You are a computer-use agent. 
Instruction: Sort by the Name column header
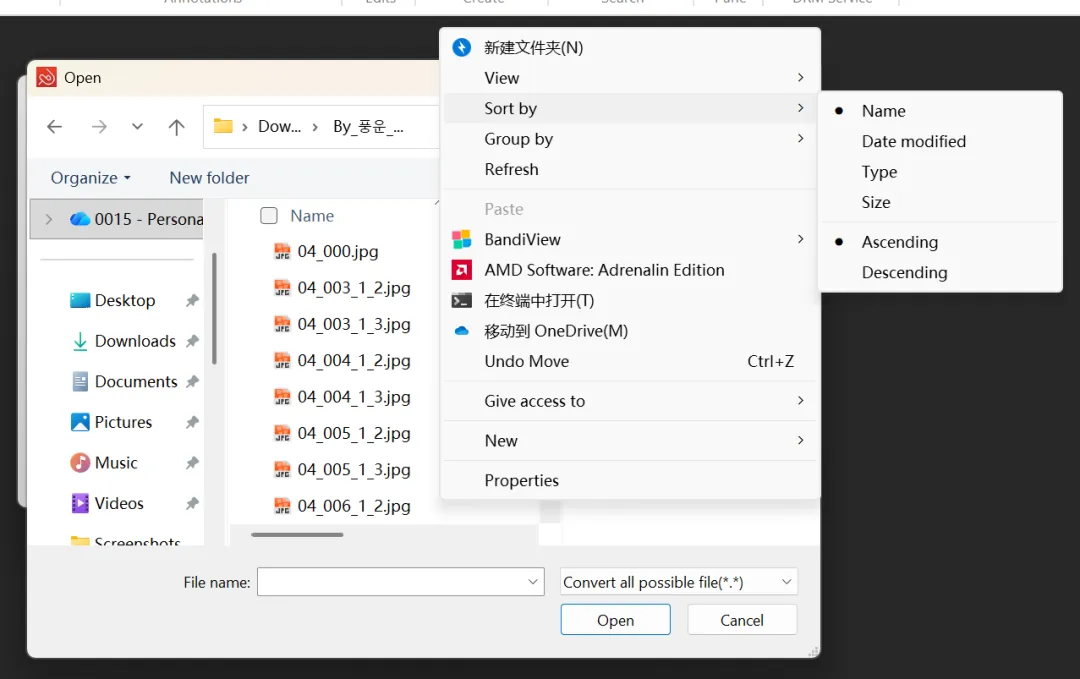312,216
